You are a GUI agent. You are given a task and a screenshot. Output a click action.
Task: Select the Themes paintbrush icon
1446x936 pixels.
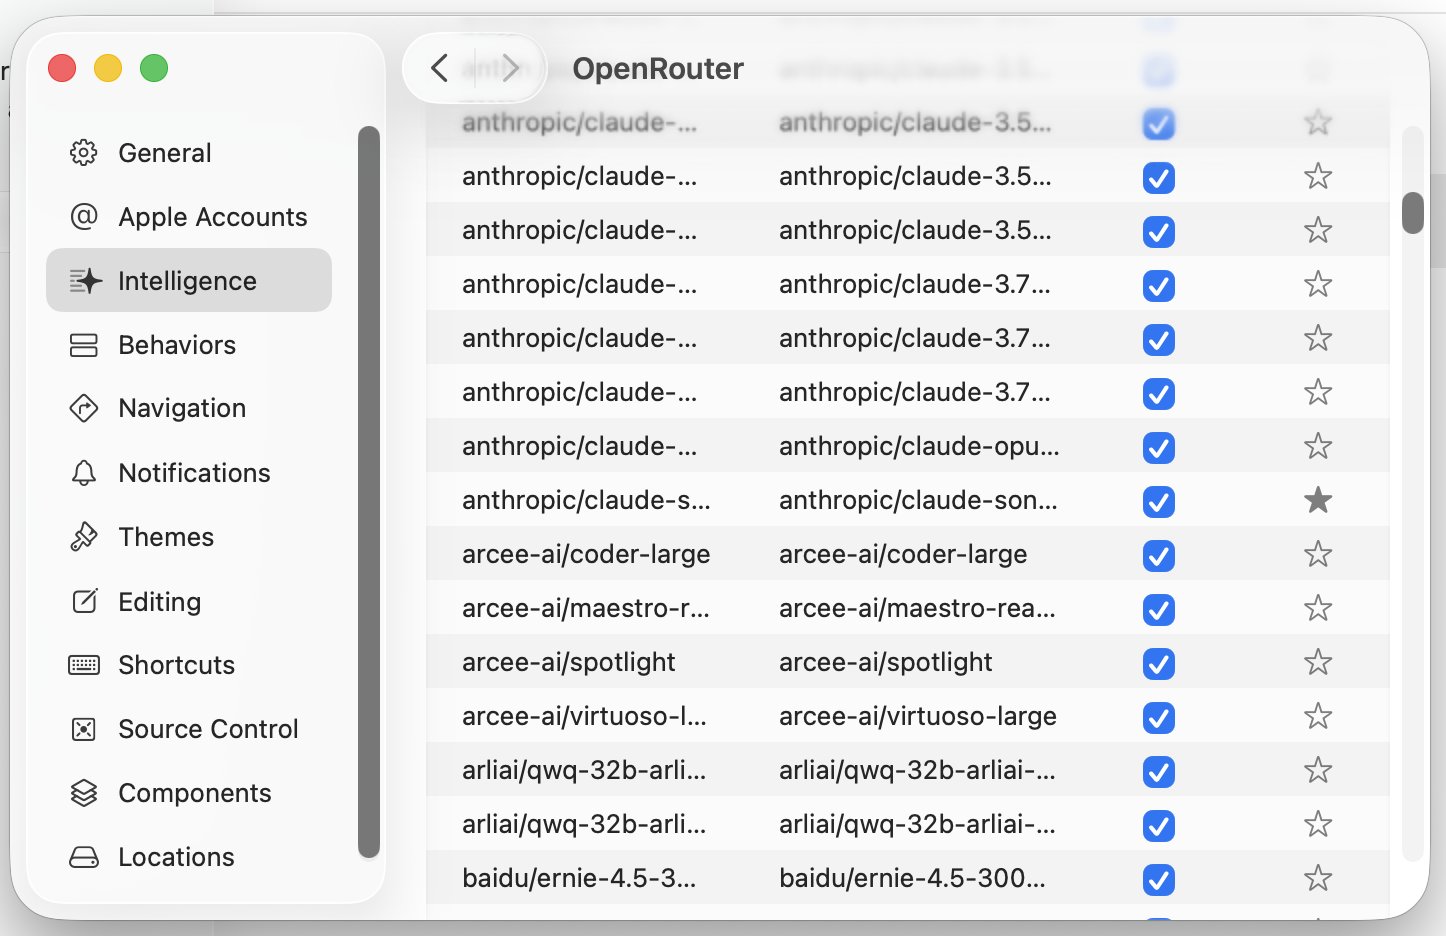(84, 537)
